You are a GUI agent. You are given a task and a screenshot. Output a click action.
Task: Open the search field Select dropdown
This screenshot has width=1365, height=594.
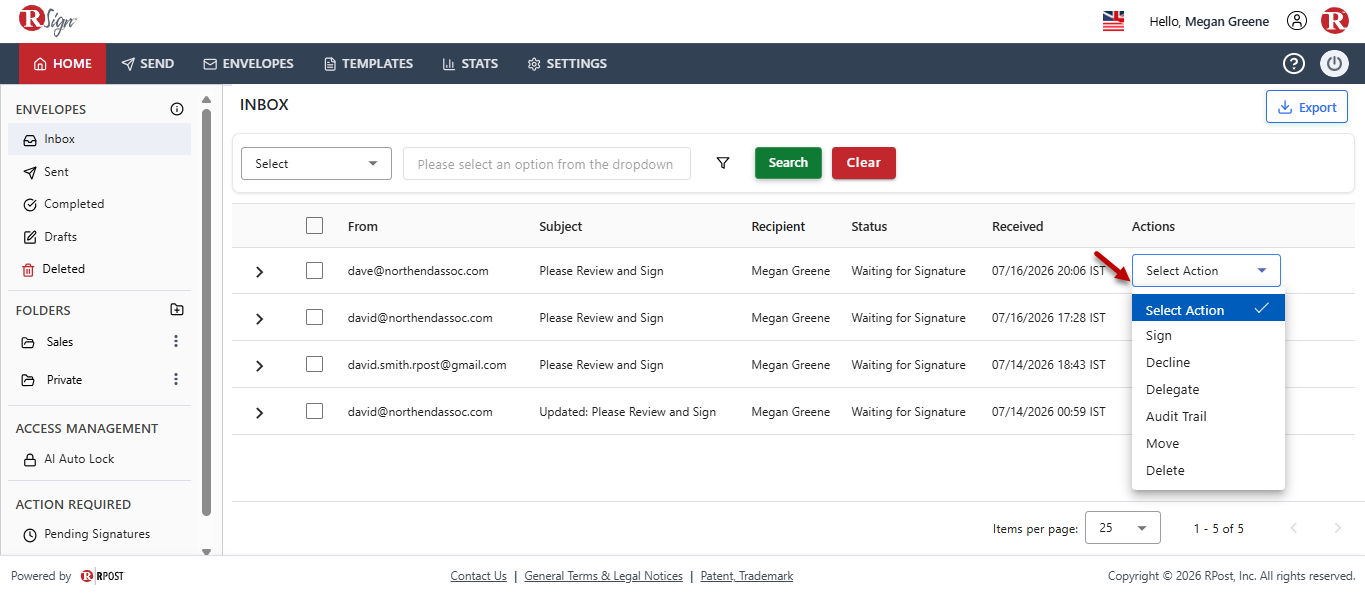click(x=316, y=164)
